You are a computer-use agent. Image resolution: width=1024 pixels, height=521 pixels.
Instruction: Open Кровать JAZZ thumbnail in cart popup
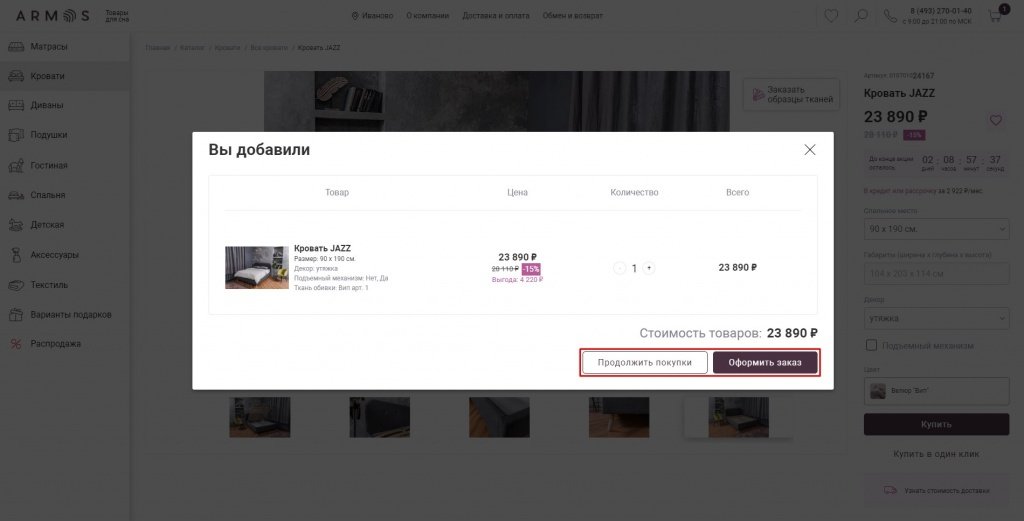tap(257, 267)
